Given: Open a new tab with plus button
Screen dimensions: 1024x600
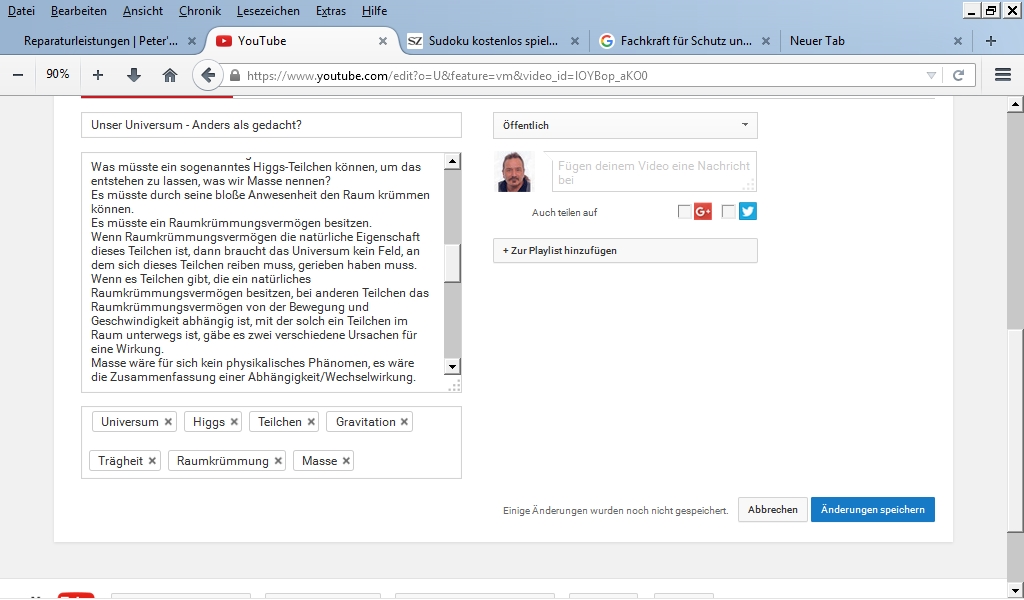Looking at the screenshot, I should click(x=990, y=41).
